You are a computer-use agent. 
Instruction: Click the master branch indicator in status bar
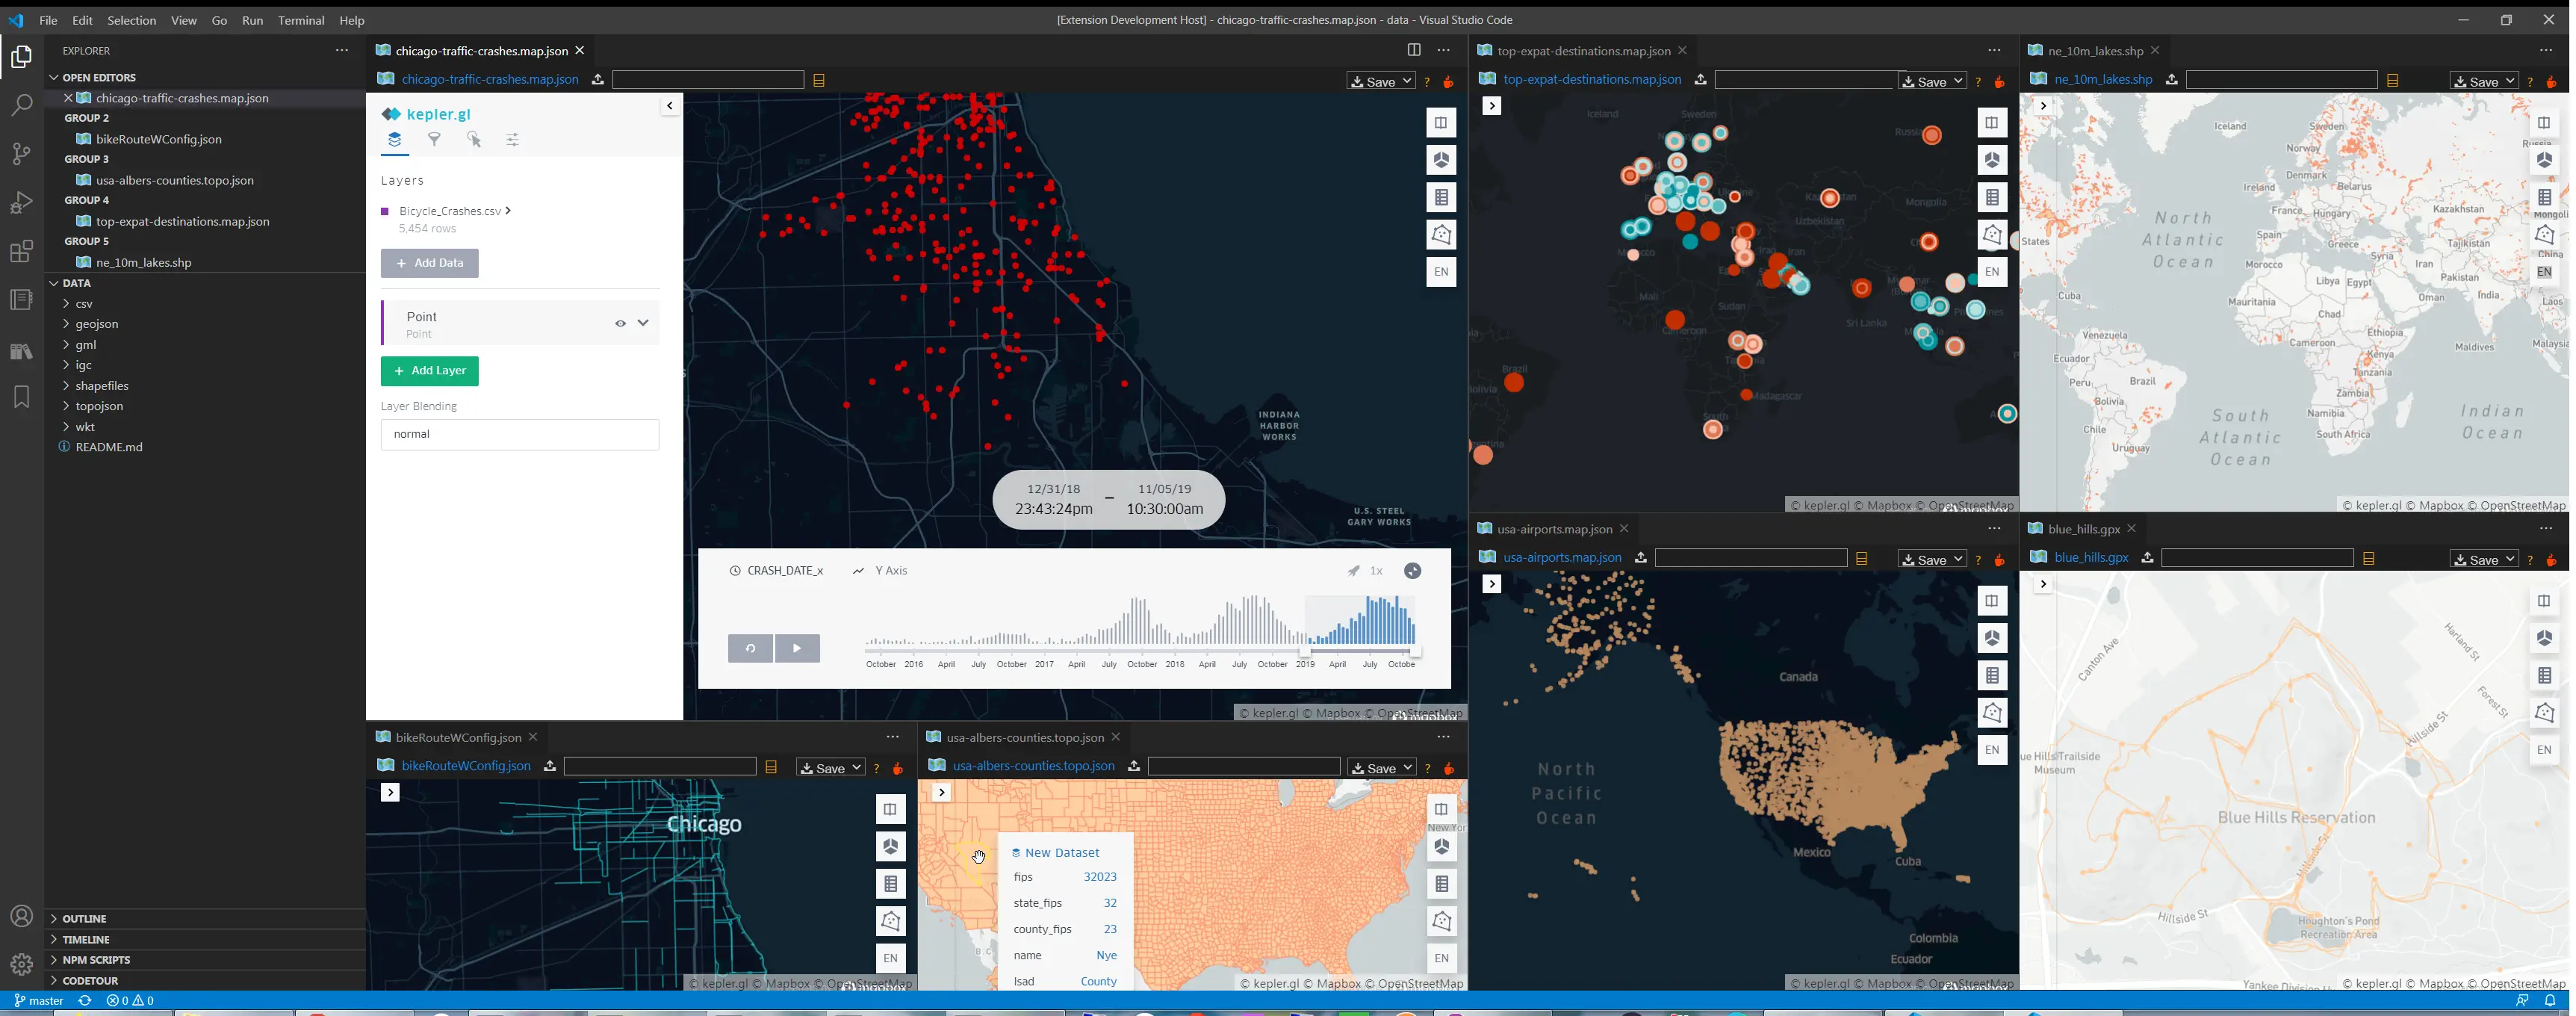pos(42,1000)
